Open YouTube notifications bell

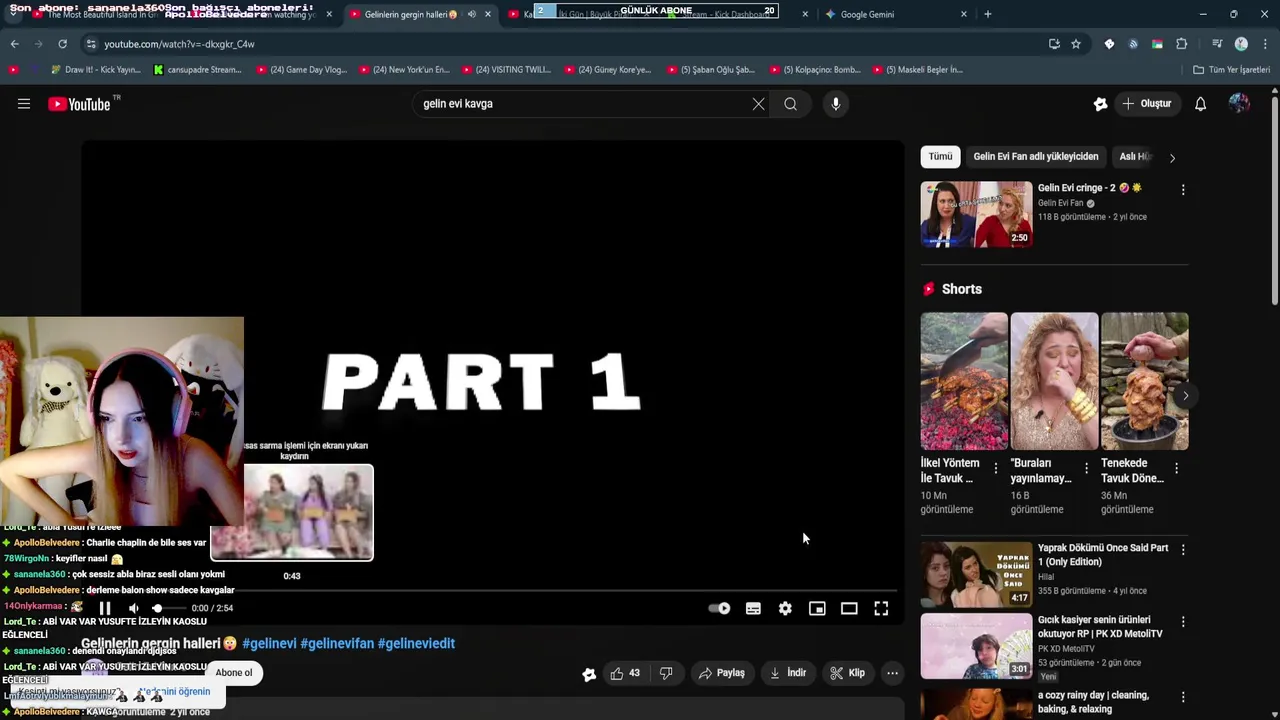[x=1200, y=104]
